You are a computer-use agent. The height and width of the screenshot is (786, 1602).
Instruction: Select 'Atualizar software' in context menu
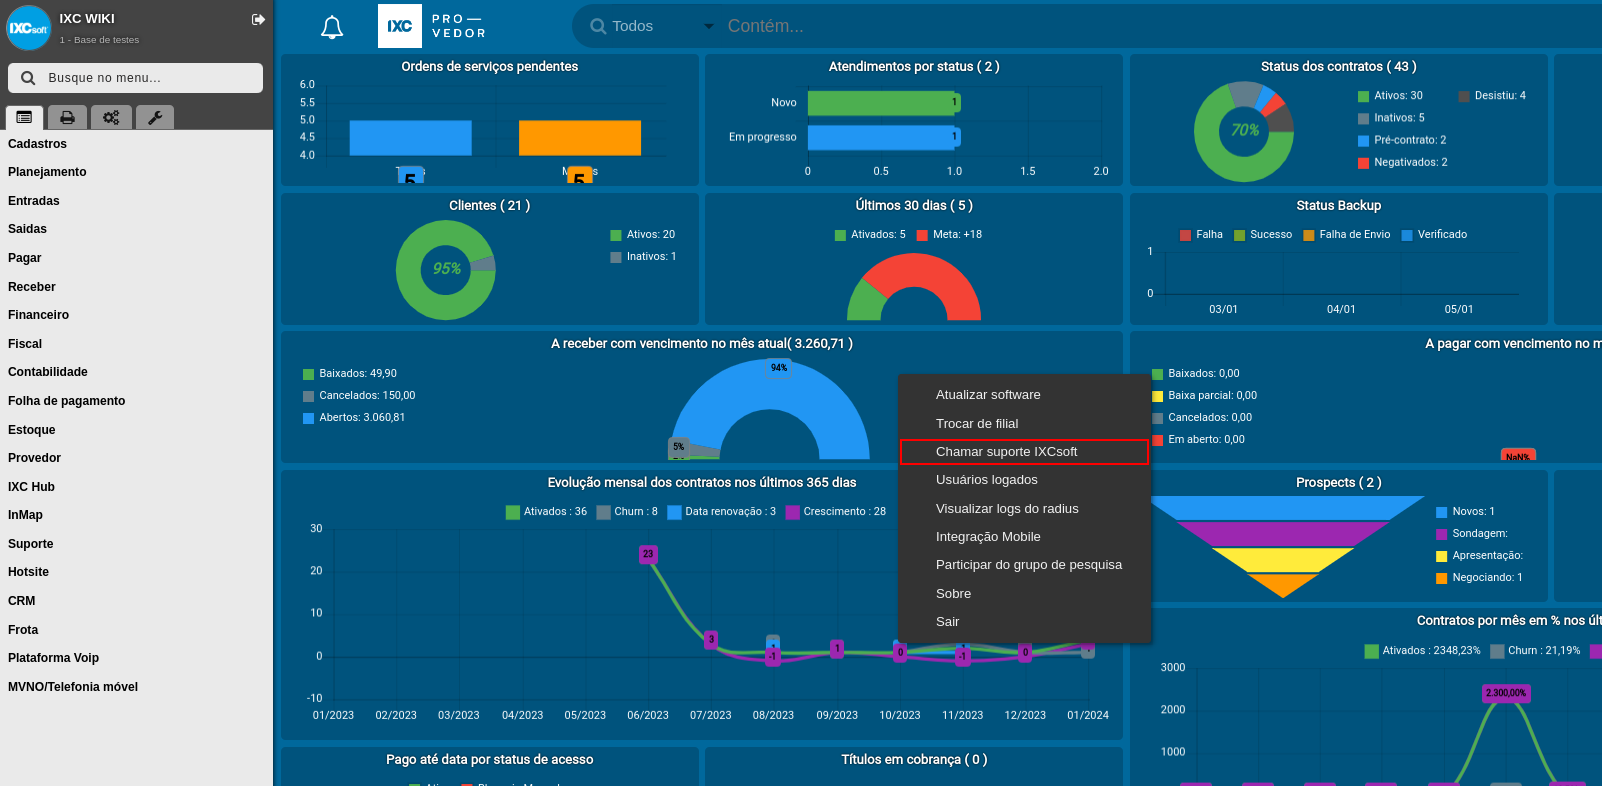tap(1025, 395)
